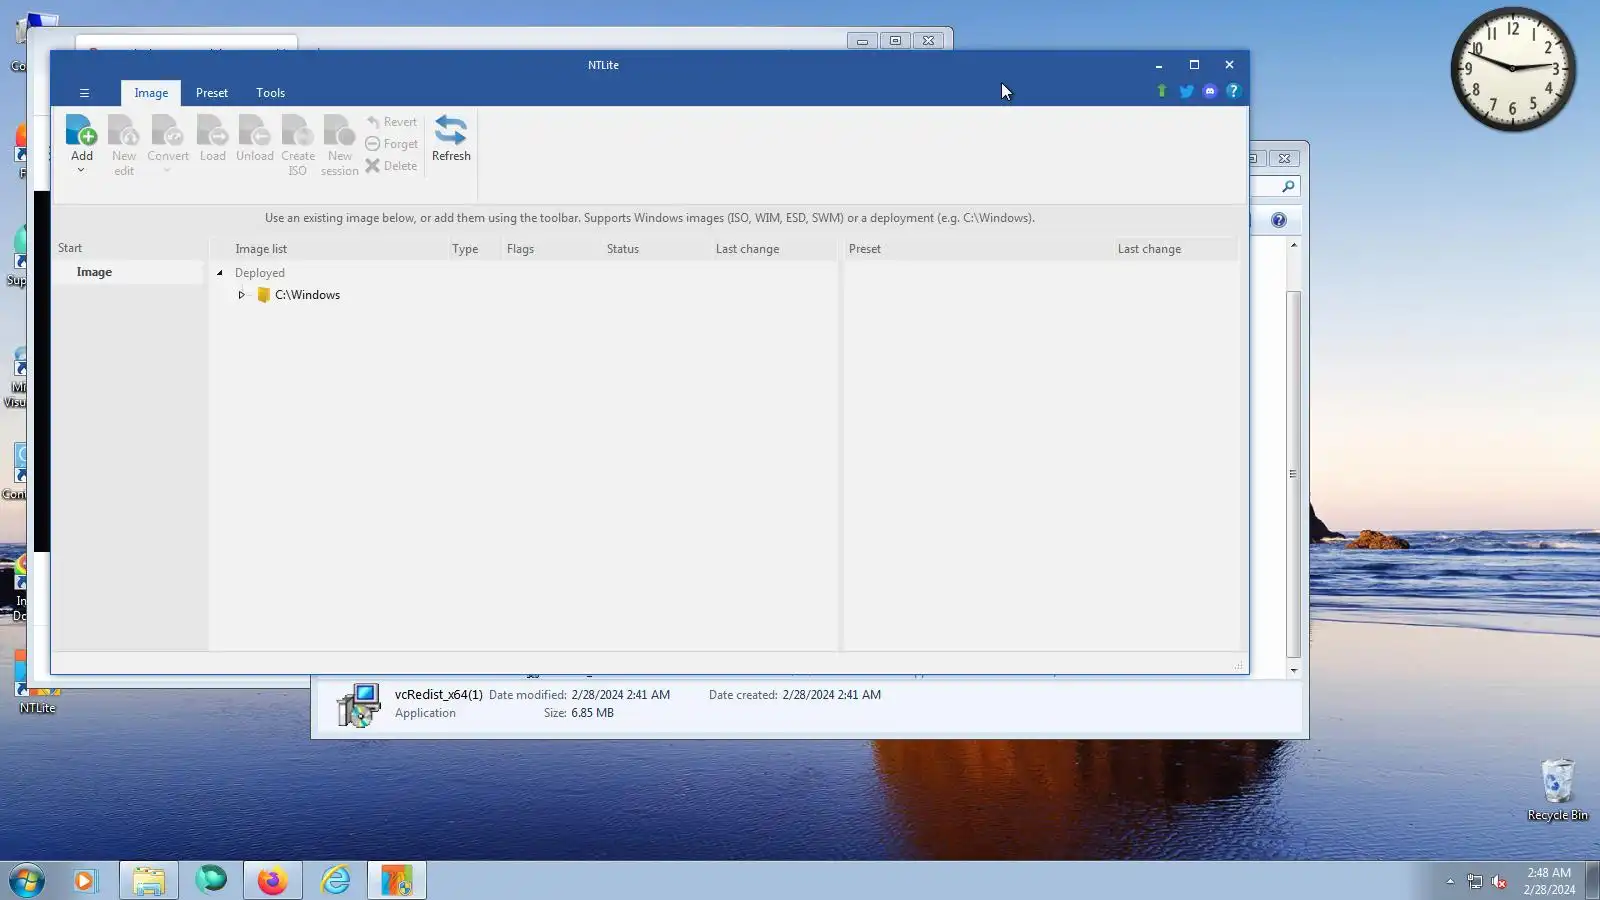
Task: Click the Convert image toolbar icon
Action: 167,131
